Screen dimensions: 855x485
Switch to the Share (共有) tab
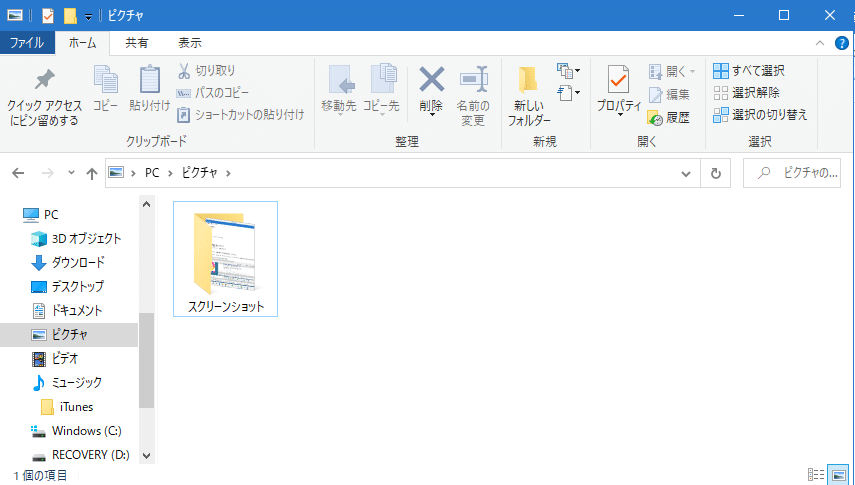tap(136, 43)
